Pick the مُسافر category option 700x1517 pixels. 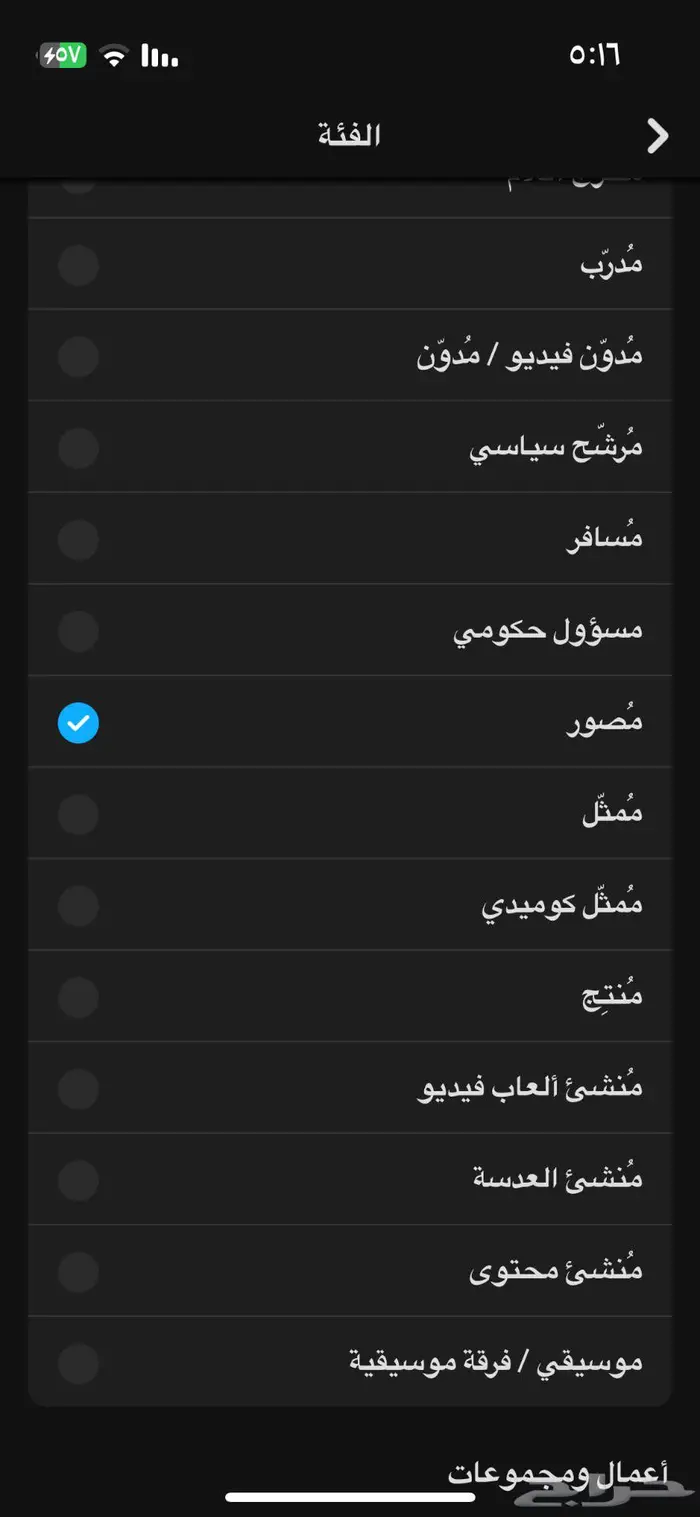click(x=350, y=539)
